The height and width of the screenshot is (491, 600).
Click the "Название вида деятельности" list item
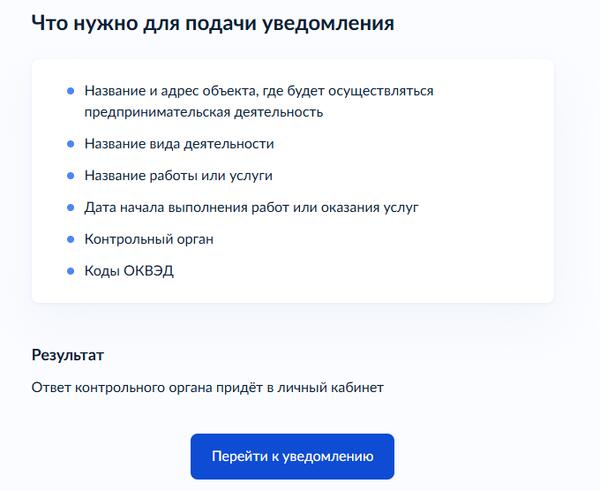179,144
